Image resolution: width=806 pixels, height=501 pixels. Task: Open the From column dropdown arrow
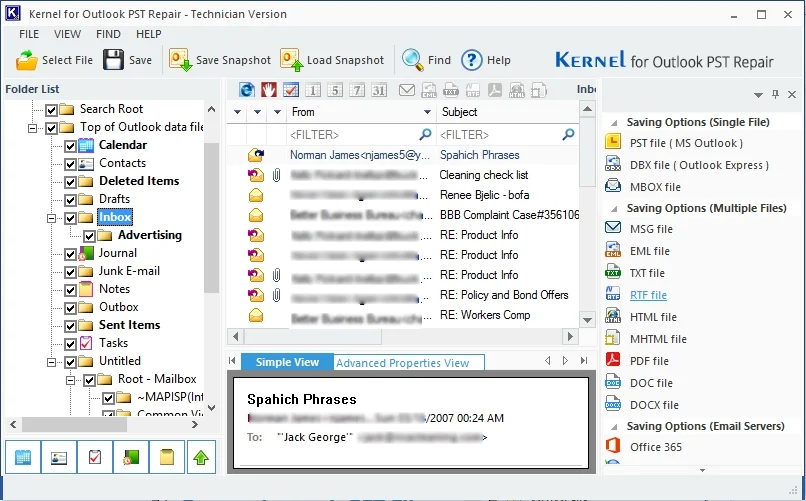click(428, 112)
